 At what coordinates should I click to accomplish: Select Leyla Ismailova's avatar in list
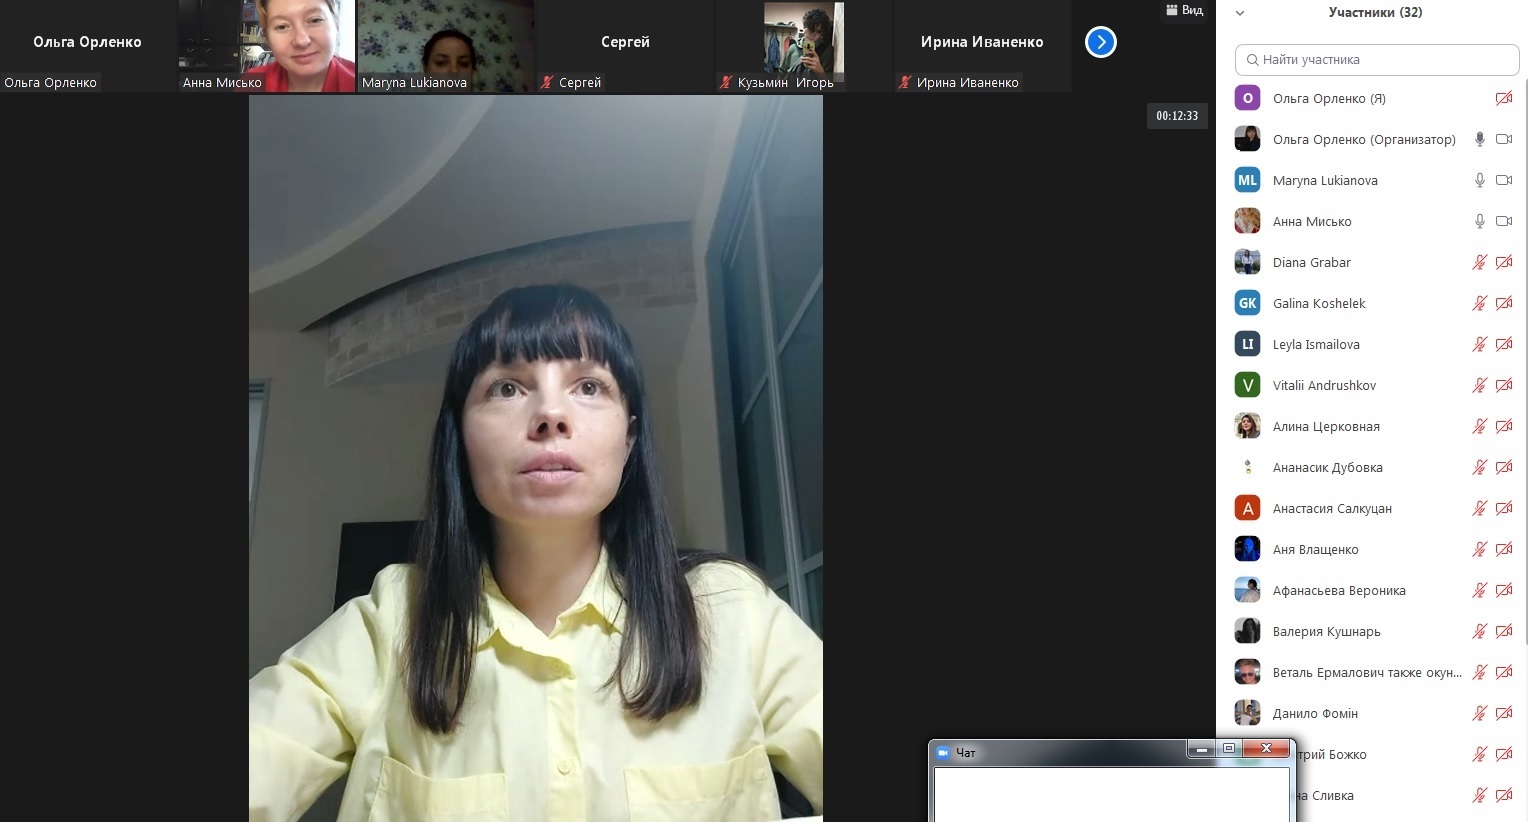pos(1247,344)
